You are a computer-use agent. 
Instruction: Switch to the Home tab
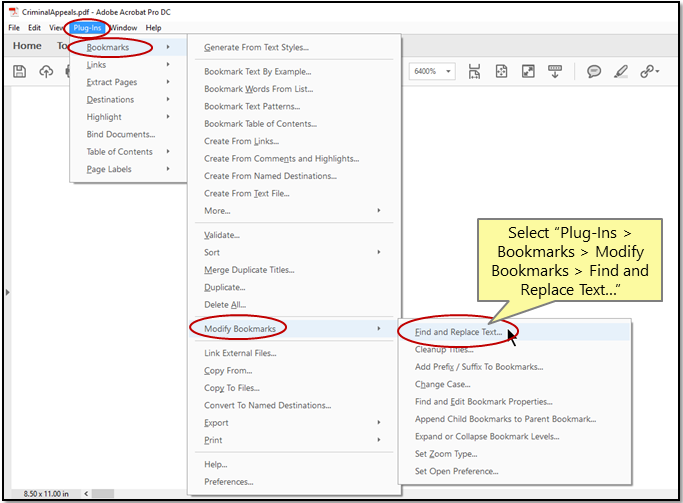tap(27, 46)
